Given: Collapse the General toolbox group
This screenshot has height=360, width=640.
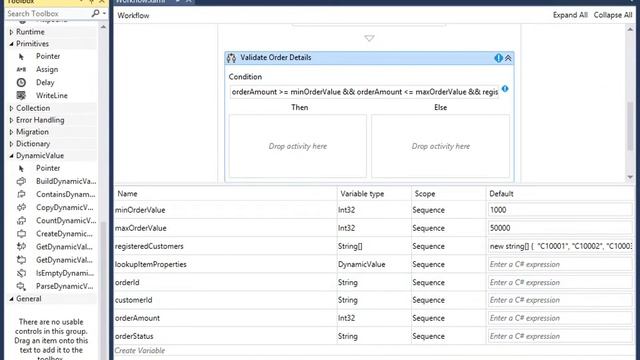Looking at the screenshot, I should click(x=11, y=299).
